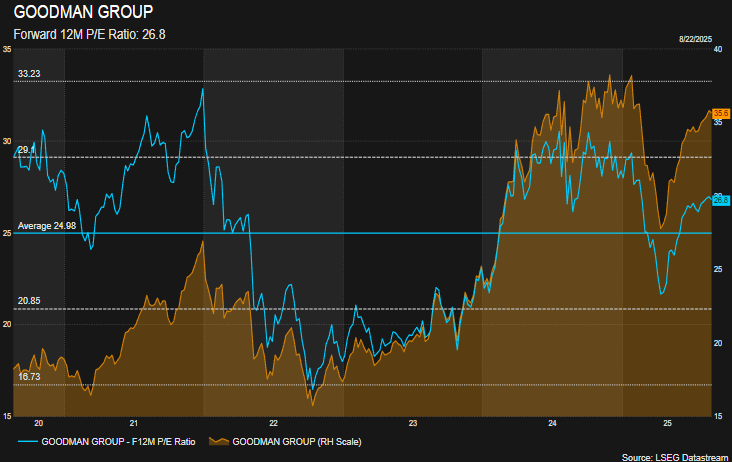
Task: Click the 16.73 lower band label
Action: (30, 377)
